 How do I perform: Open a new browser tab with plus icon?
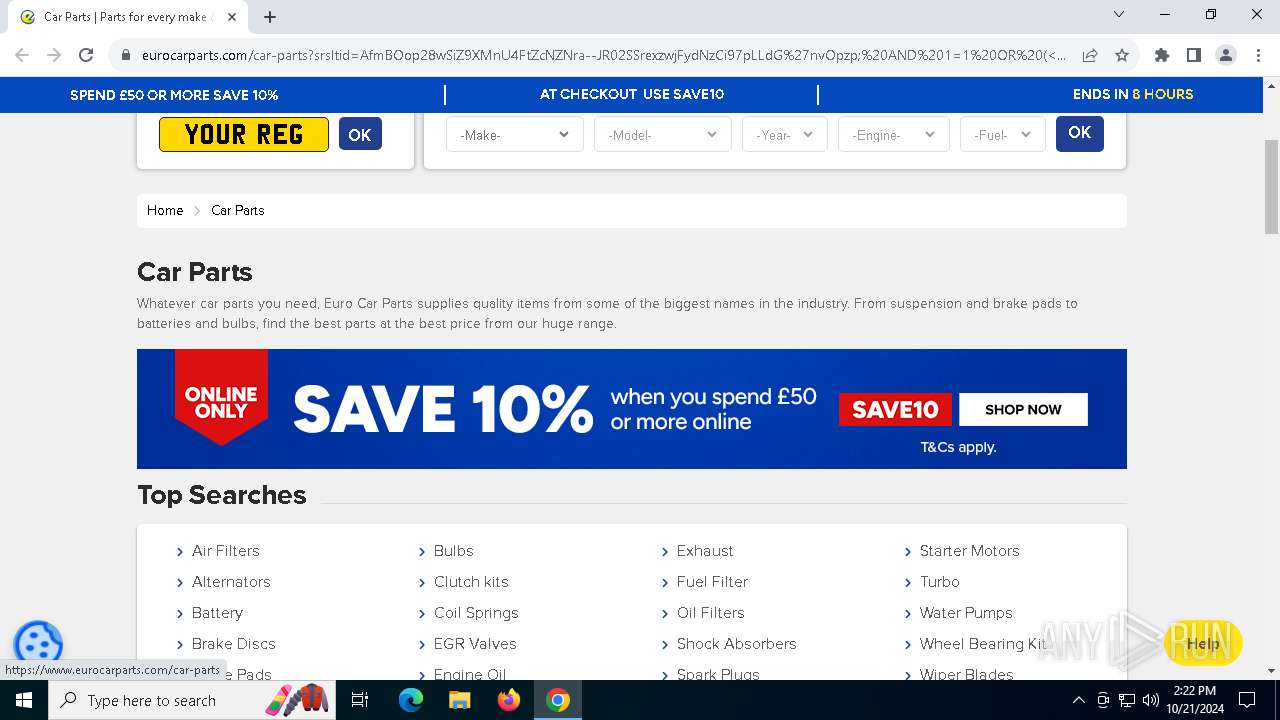tap(270, 16)
